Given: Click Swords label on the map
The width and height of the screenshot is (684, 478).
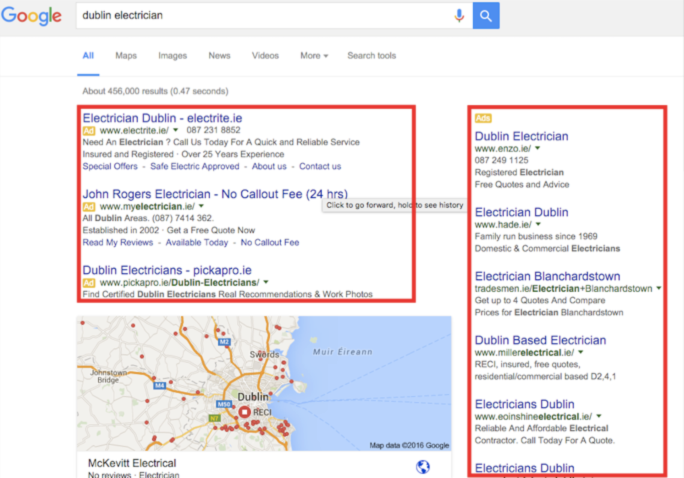Looking at the screenshot, I should point(264,354).
